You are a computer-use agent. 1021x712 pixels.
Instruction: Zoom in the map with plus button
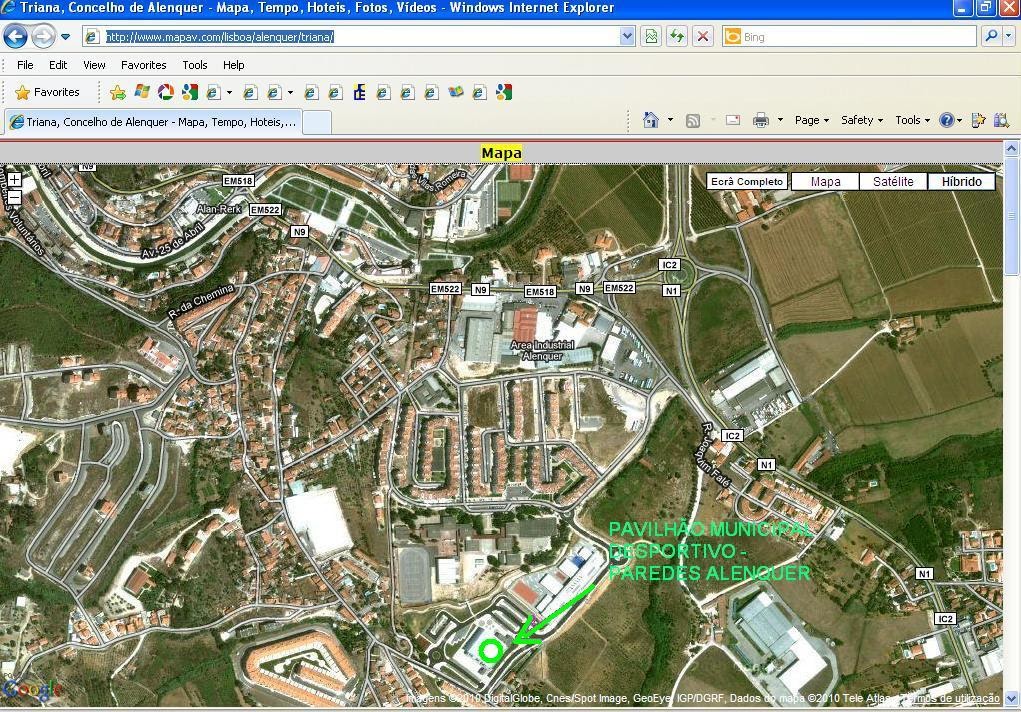(x=14, y=178)
